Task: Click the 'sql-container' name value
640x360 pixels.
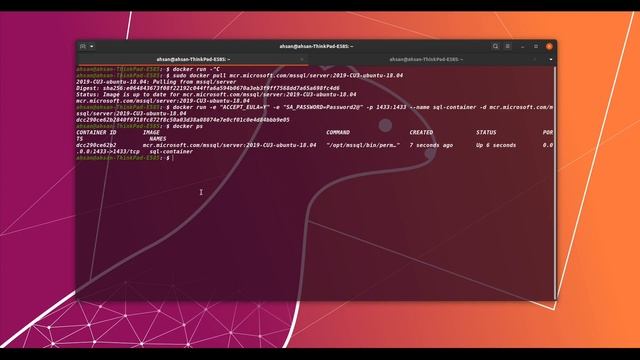Action: (x=171, y=151)
